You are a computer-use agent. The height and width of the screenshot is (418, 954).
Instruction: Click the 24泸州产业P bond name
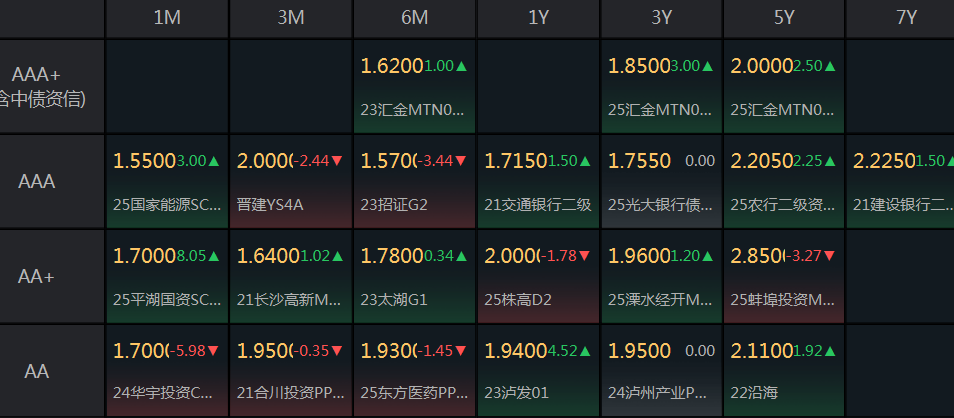658,393
